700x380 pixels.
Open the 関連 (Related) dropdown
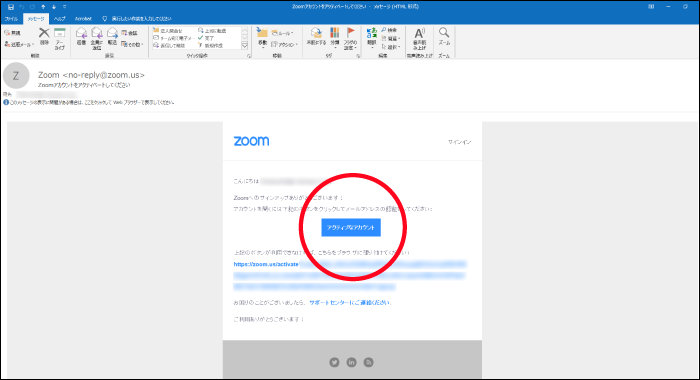click(391, 38)
